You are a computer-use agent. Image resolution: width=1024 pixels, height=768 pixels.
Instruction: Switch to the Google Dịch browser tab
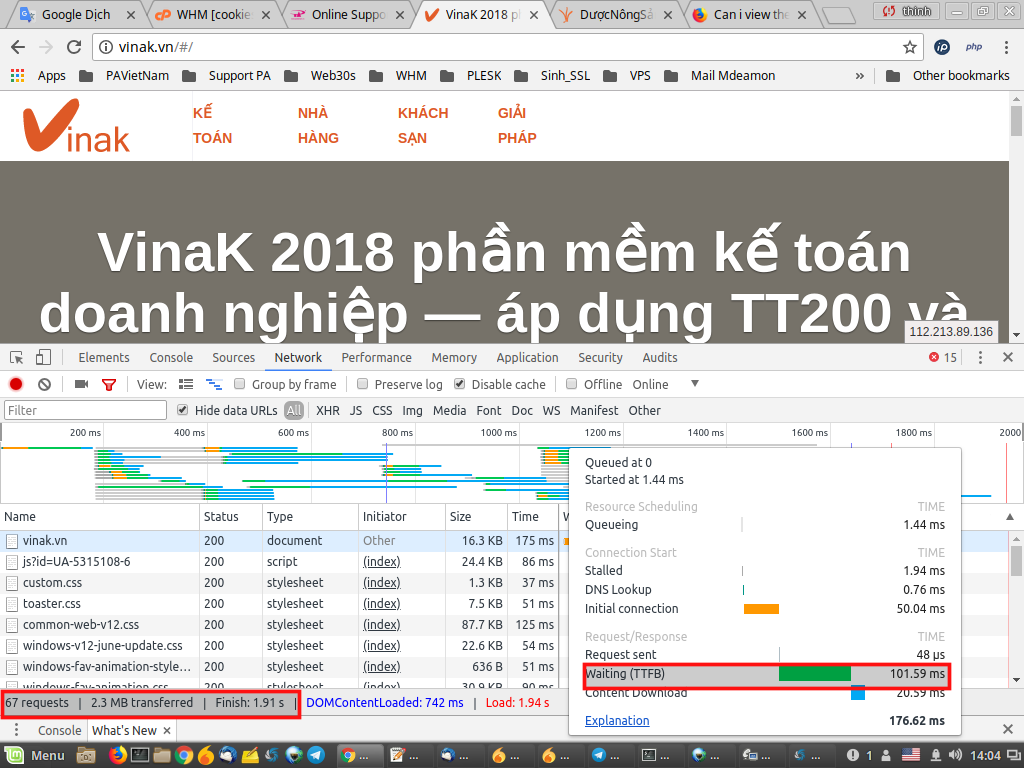(74, 14)
